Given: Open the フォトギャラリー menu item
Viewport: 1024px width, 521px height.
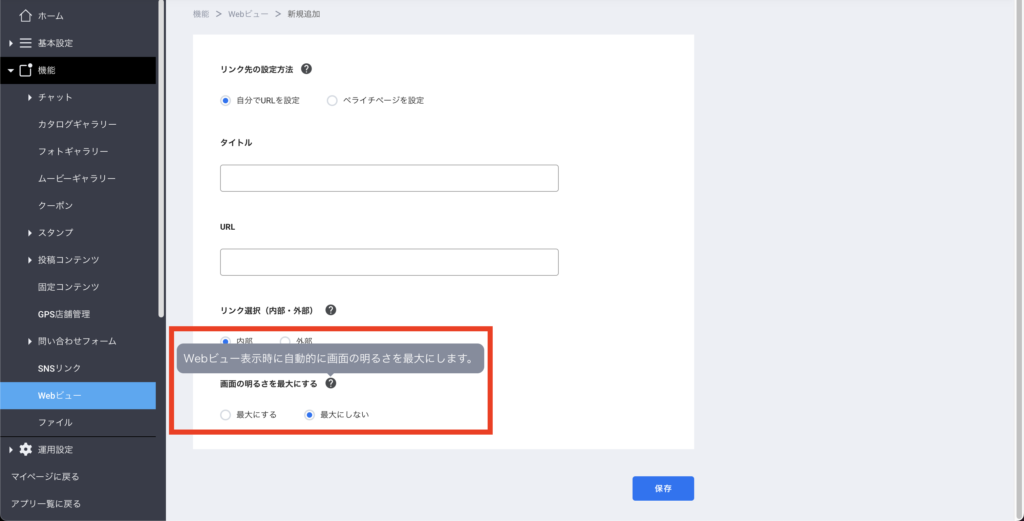Looking at the screenshot, I should (x=73, y=151).
